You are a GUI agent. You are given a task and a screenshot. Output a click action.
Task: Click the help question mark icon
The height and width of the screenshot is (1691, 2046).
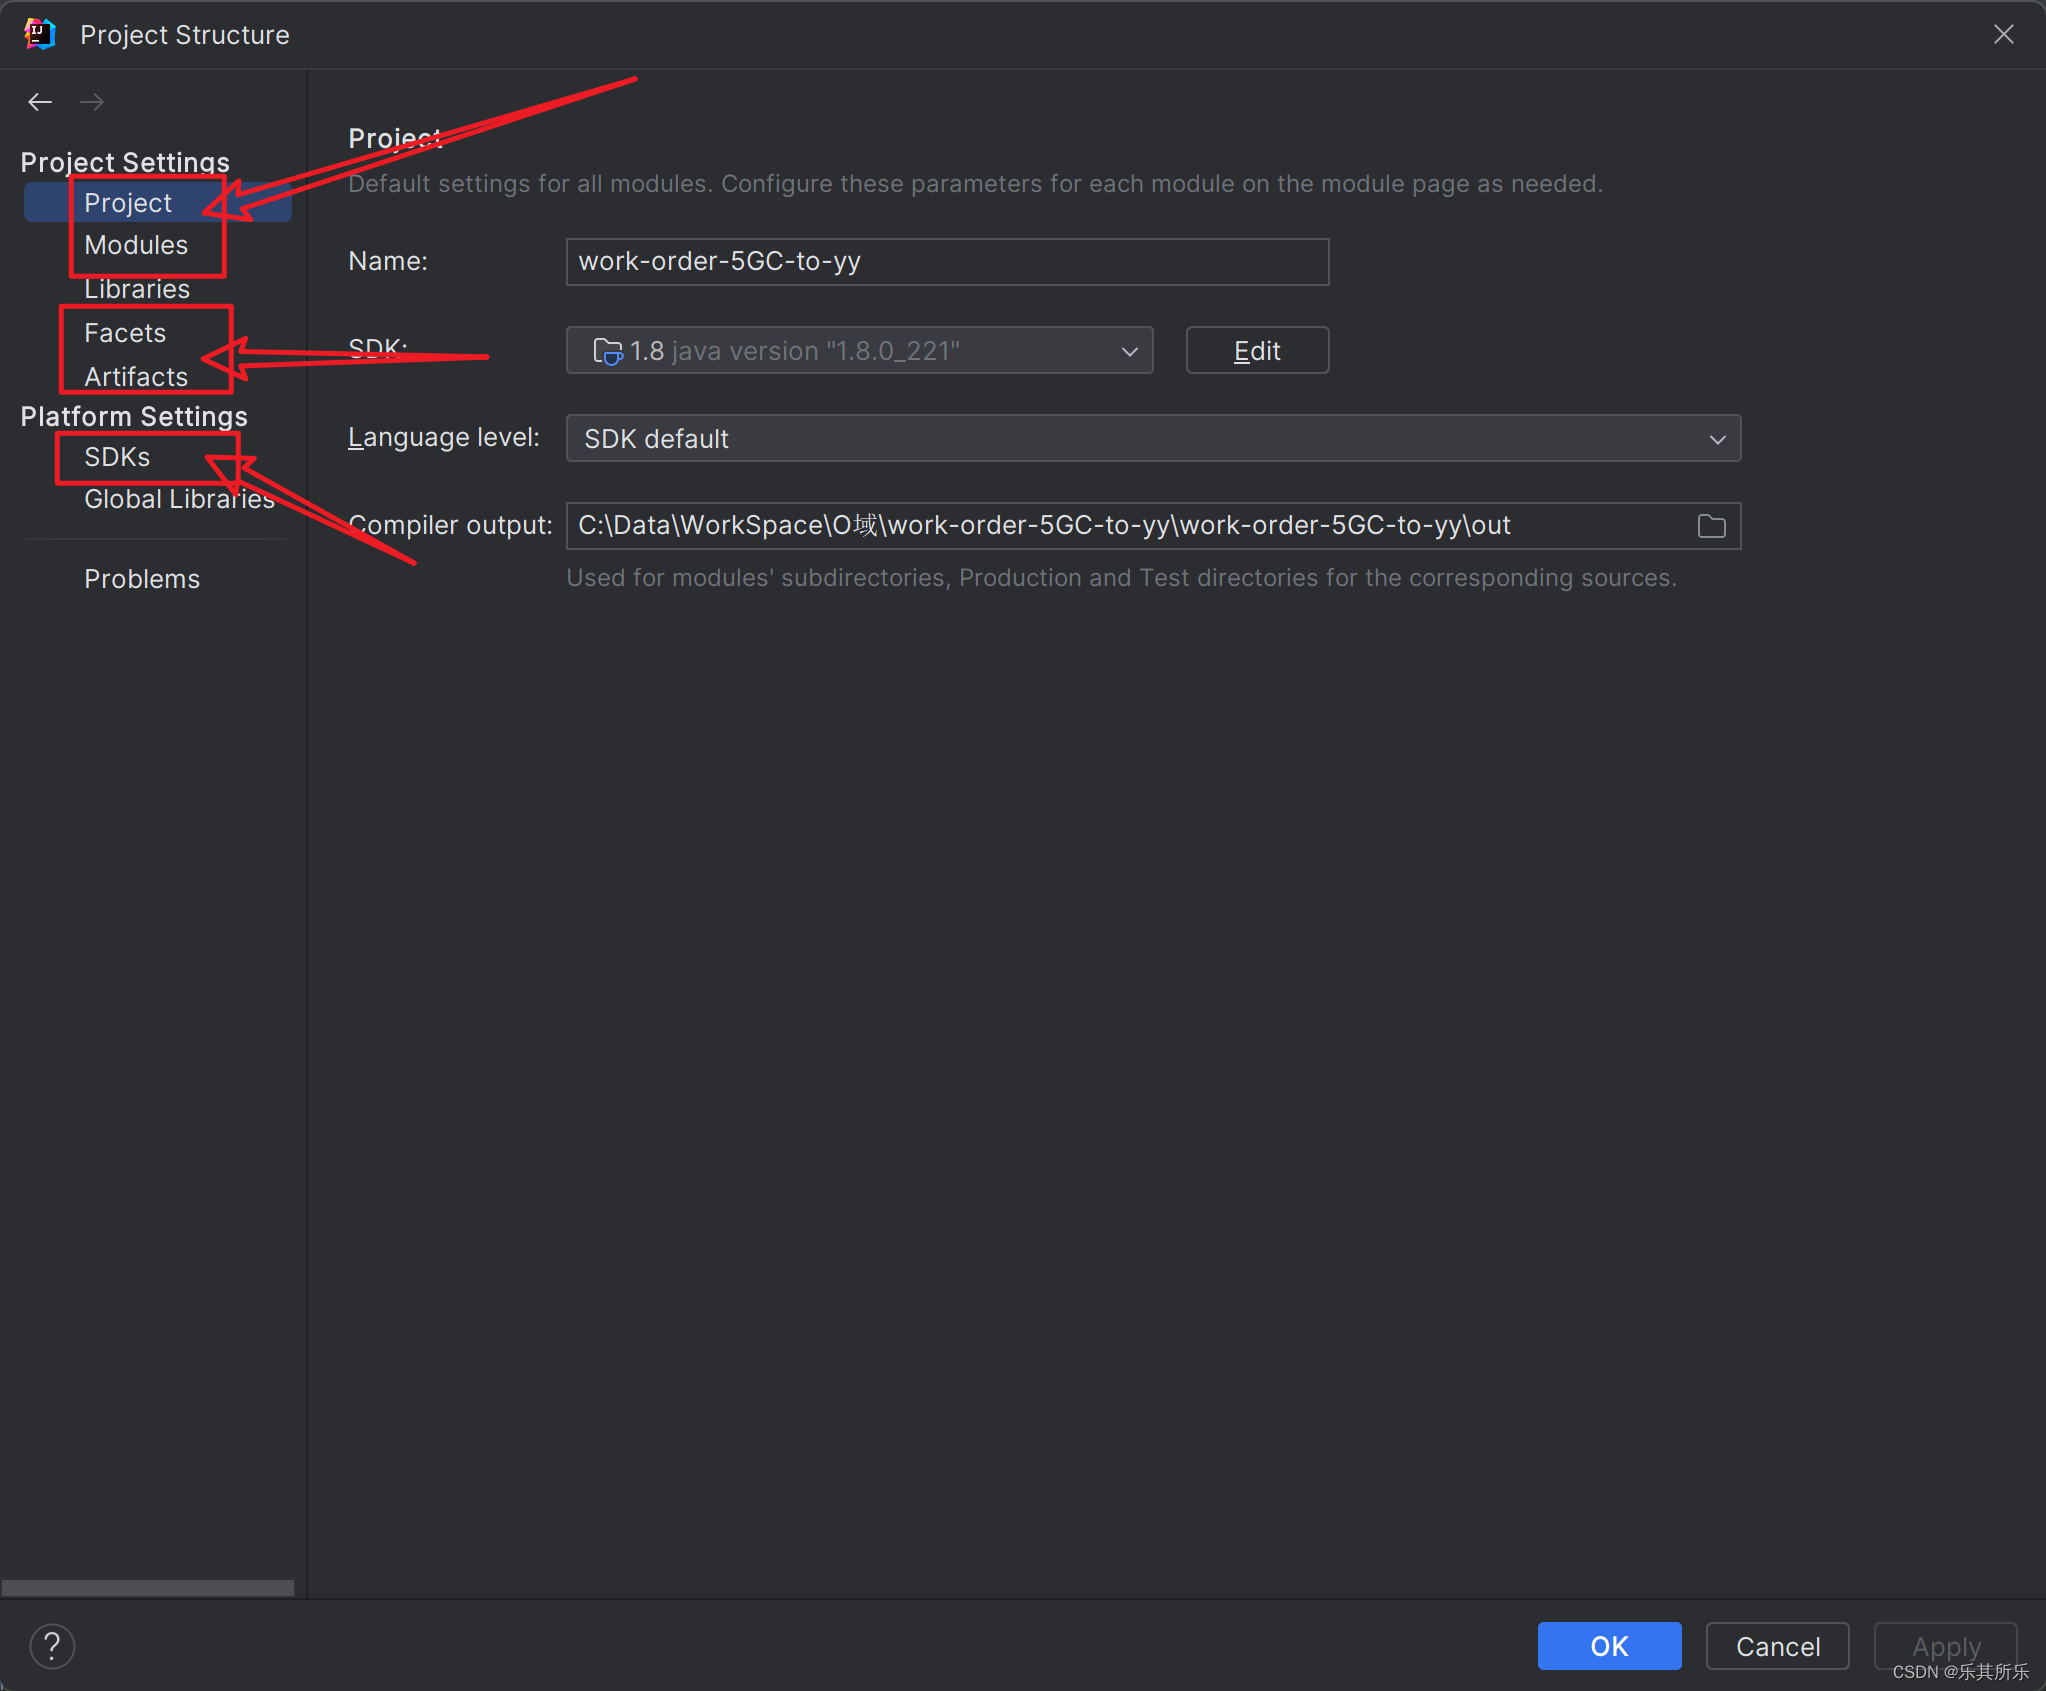coord(52,1646)
